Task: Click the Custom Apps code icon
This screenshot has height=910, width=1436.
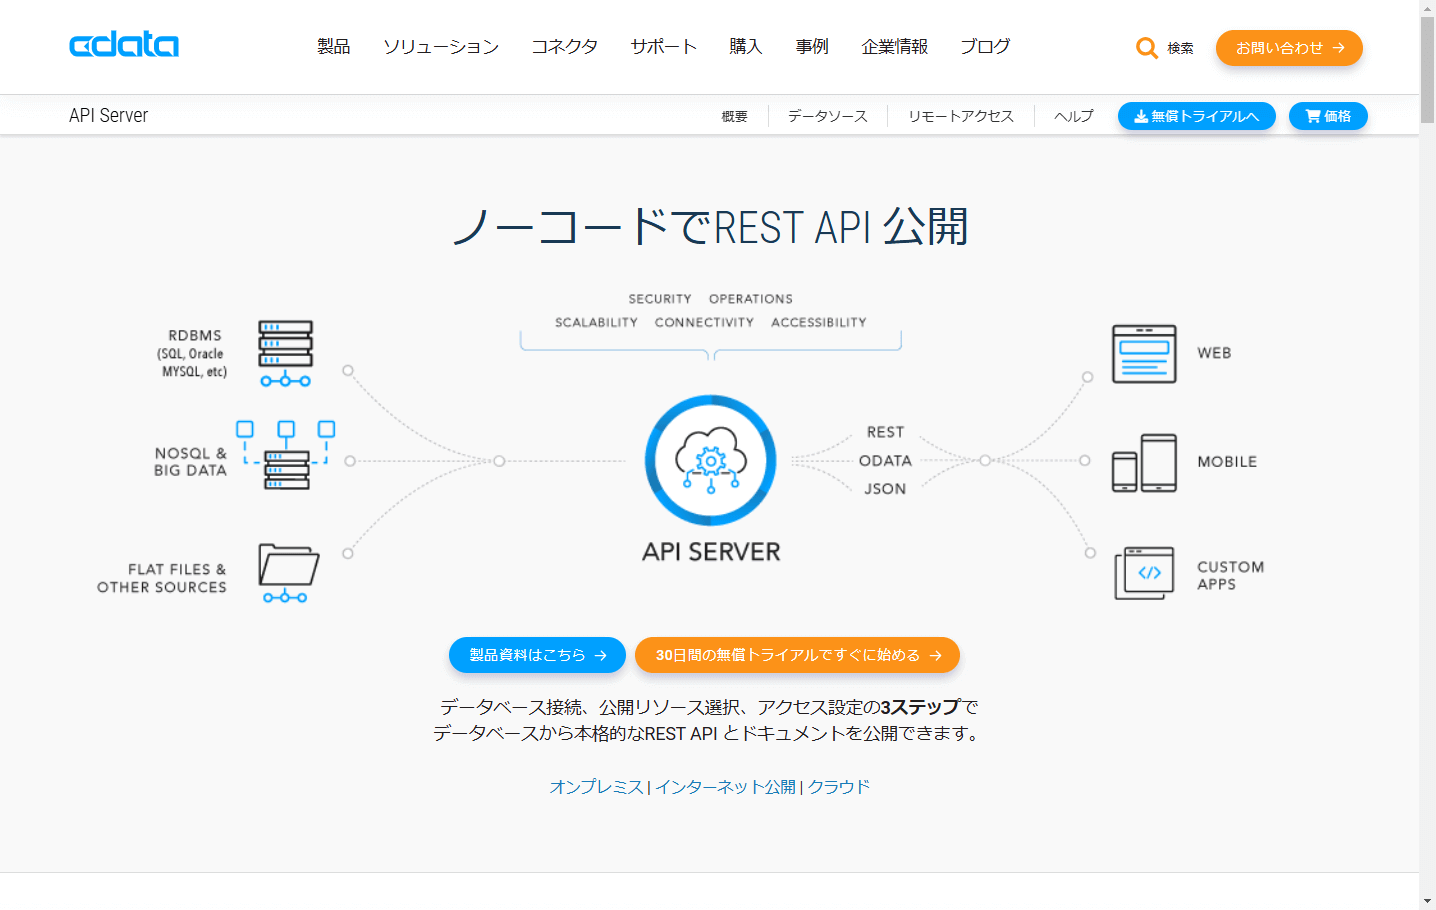Action: click(1144, 573)
